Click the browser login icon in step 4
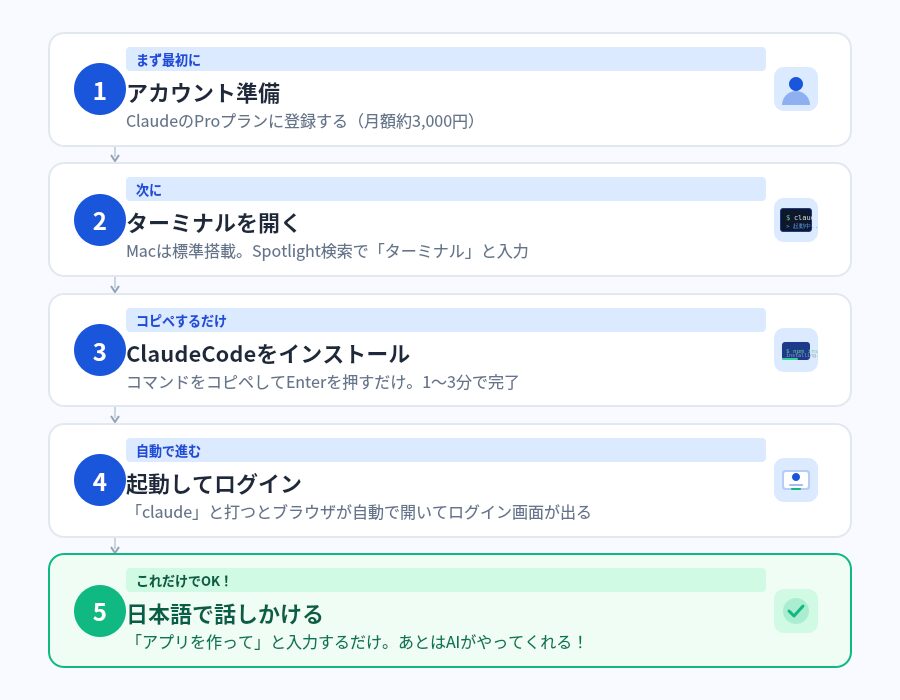Image resolution: width=900 pixels, height=700 pixels. pyautogui.click(x=795, y=480)
